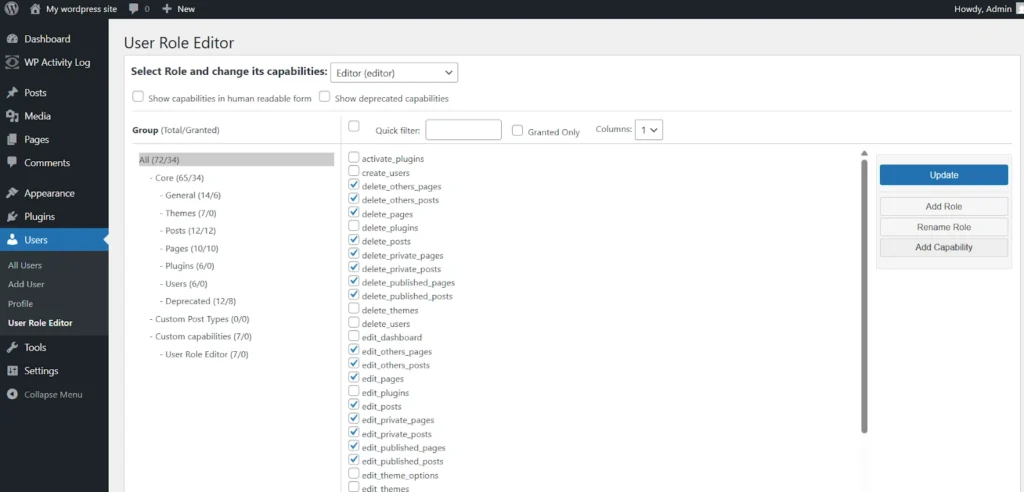This screenshot has height=492, width=1024.
Task: Open the All Users submenu item
Action: click(x=25, y=266)
